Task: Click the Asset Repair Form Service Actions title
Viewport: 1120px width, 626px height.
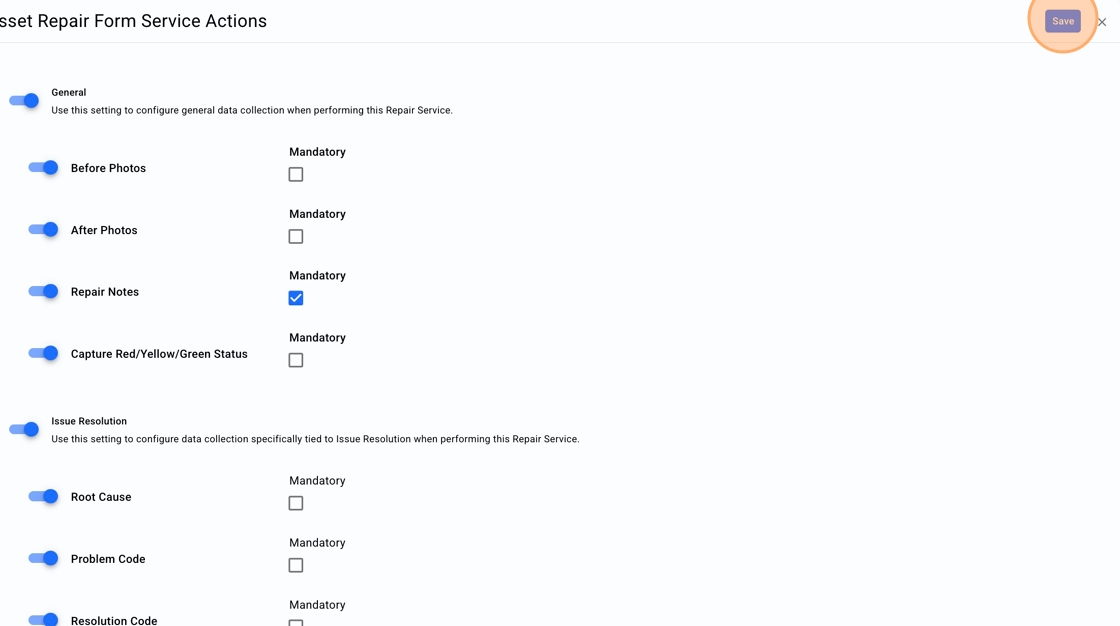Action: click(x=133, y=21)
